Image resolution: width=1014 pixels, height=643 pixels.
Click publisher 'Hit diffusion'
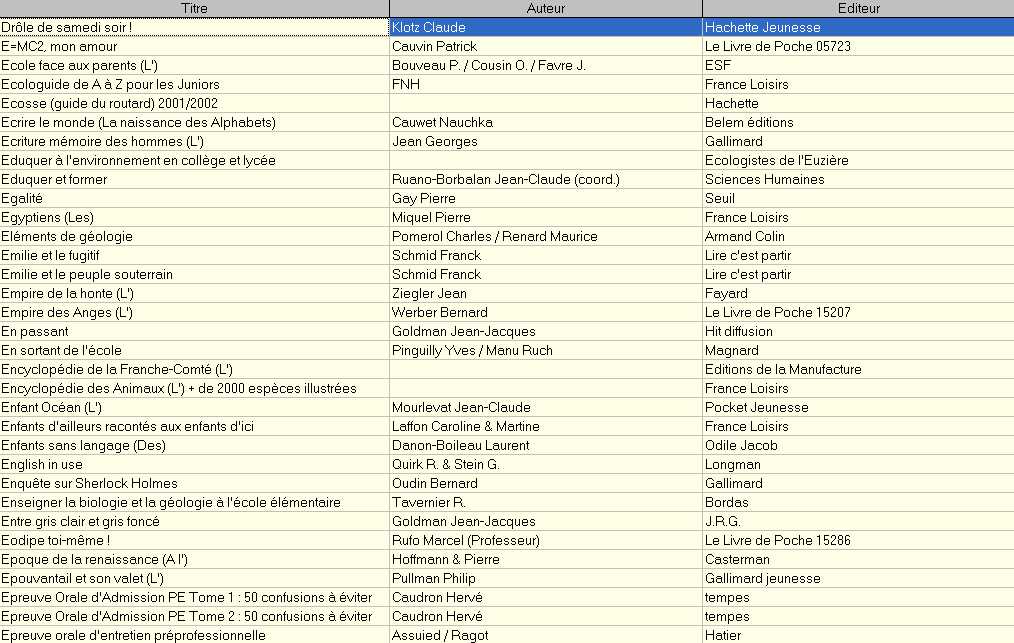pos(739,331)
